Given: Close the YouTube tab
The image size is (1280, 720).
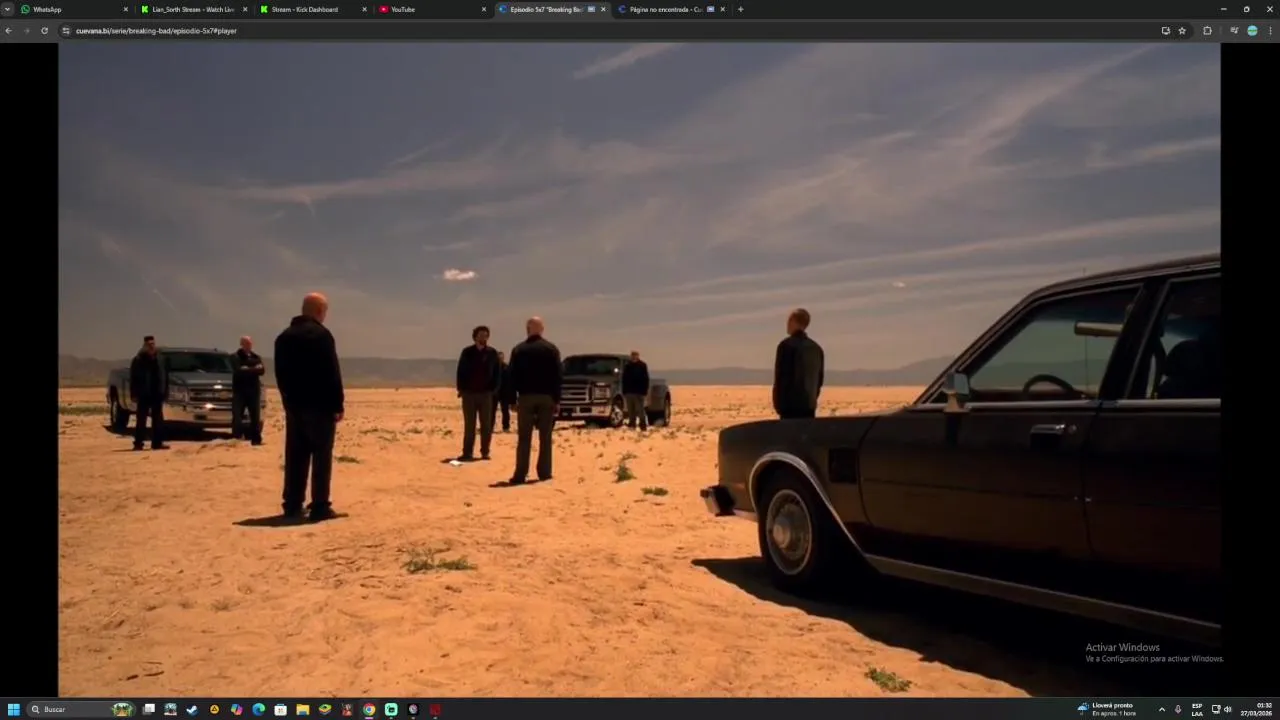Looking at the screenshot, I should 484,9.
